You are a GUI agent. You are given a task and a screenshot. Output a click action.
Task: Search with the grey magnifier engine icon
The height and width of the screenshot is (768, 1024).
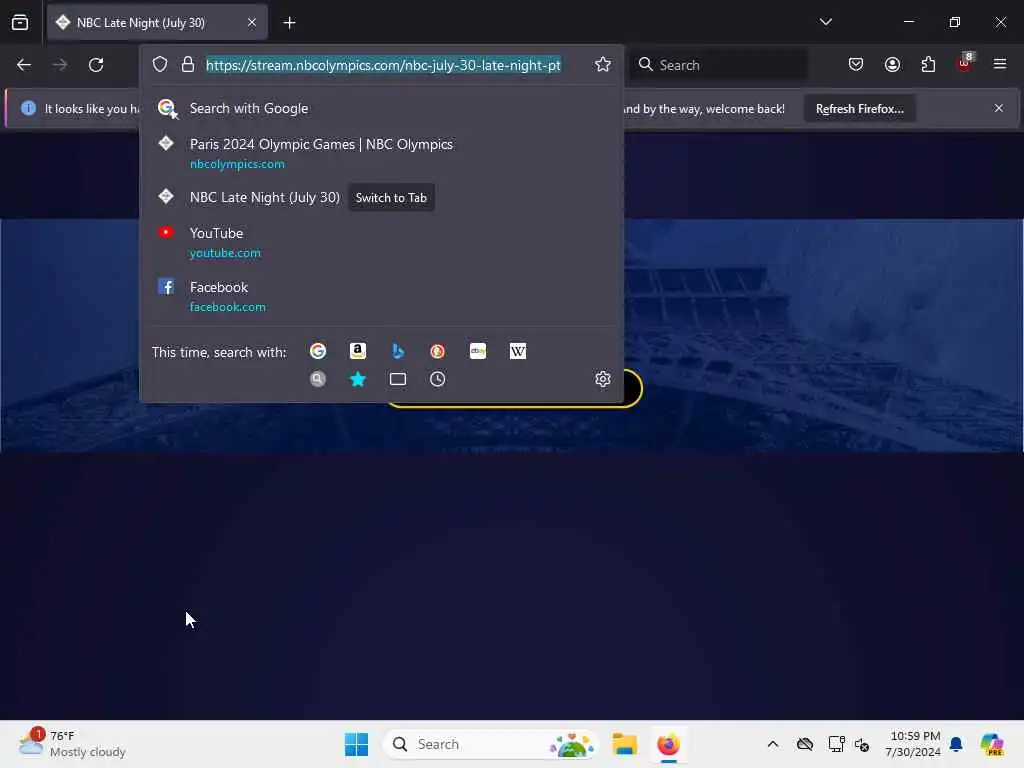pos(318,379)
